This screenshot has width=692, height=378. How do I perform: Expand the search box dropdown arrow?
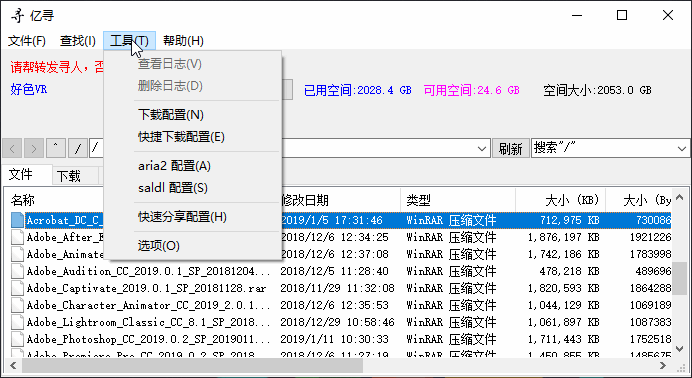click(x=681, y=149)
